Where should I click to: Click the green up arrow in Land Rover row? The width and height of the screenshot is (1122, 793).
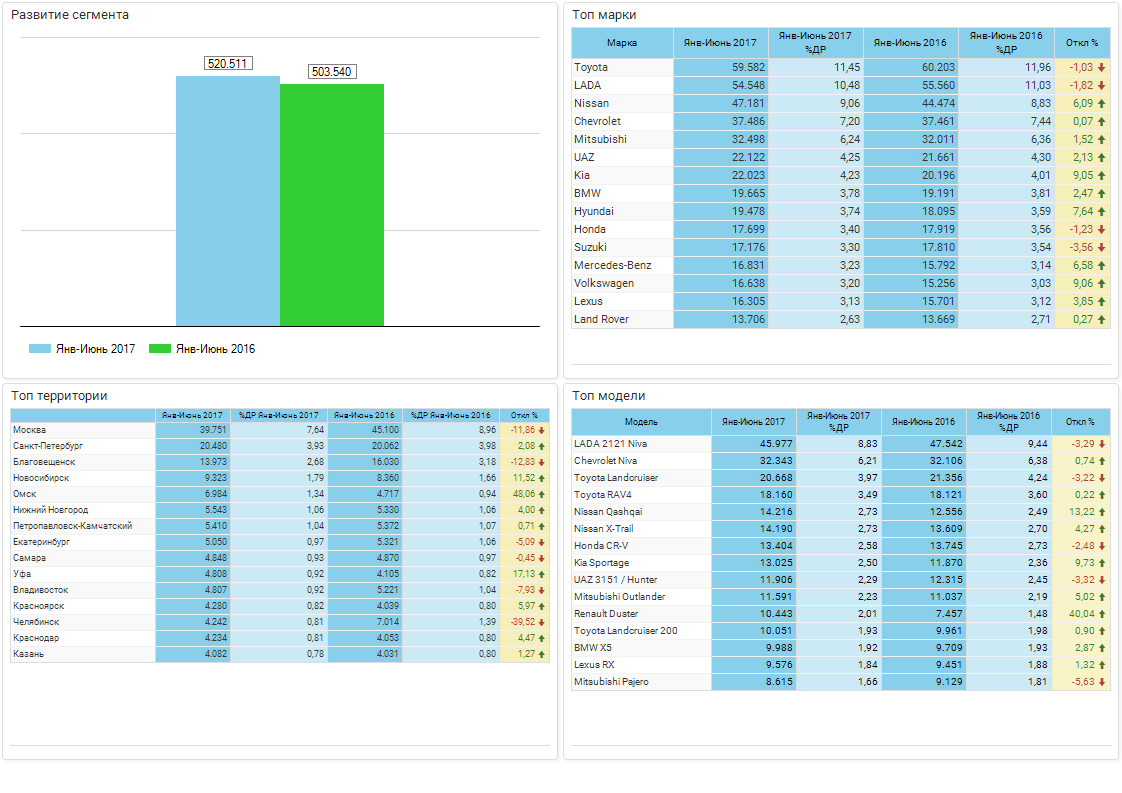point(1101,319)
